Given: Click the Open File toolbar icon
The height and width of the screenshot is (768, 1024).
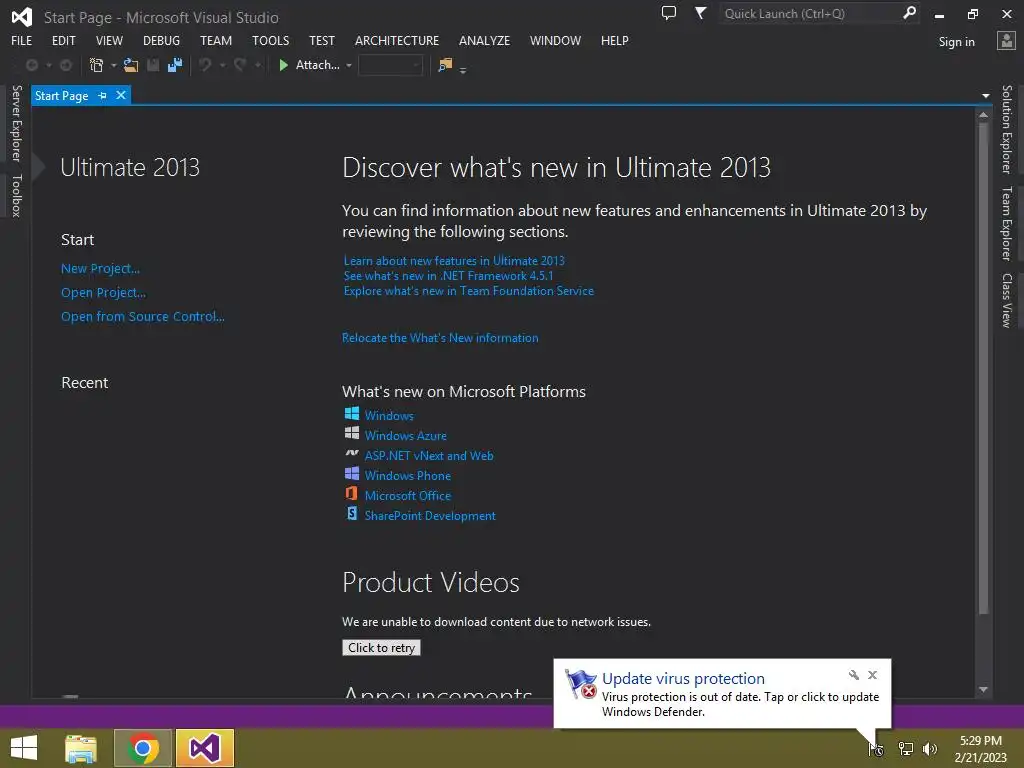Looking at the screenshot, I should [131, 65].
